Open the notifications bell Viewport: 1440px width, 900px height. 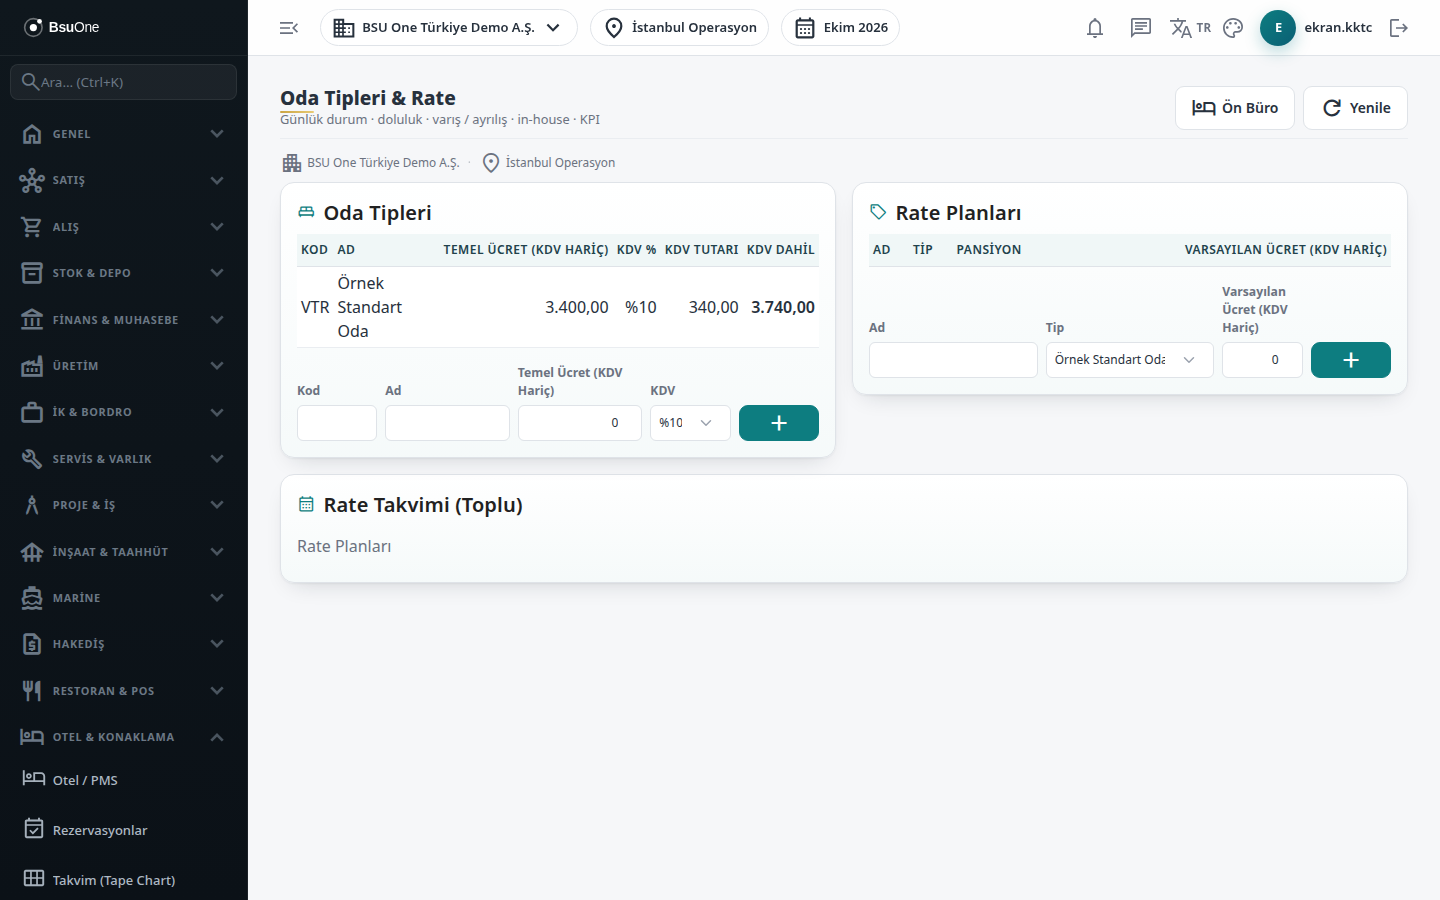pos(1095,28)
